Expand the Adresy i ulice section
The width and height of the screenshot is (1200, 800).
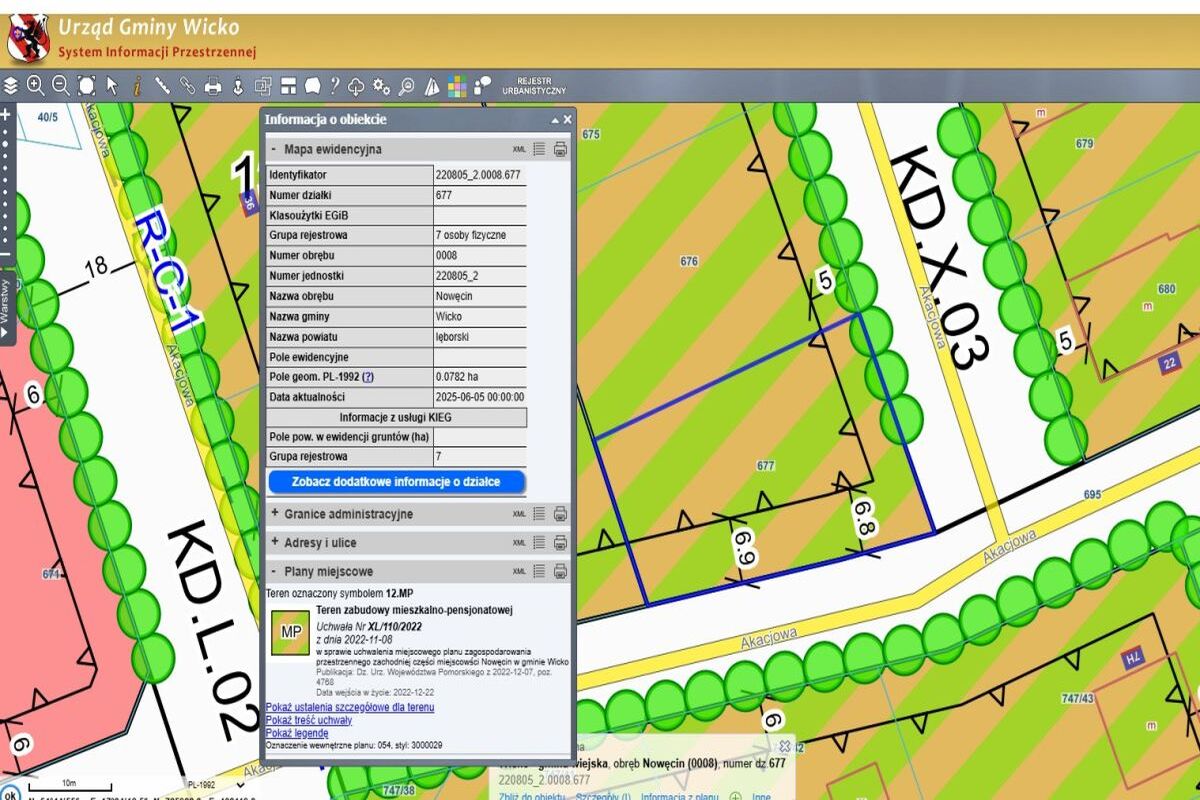(x=274, y=543)
